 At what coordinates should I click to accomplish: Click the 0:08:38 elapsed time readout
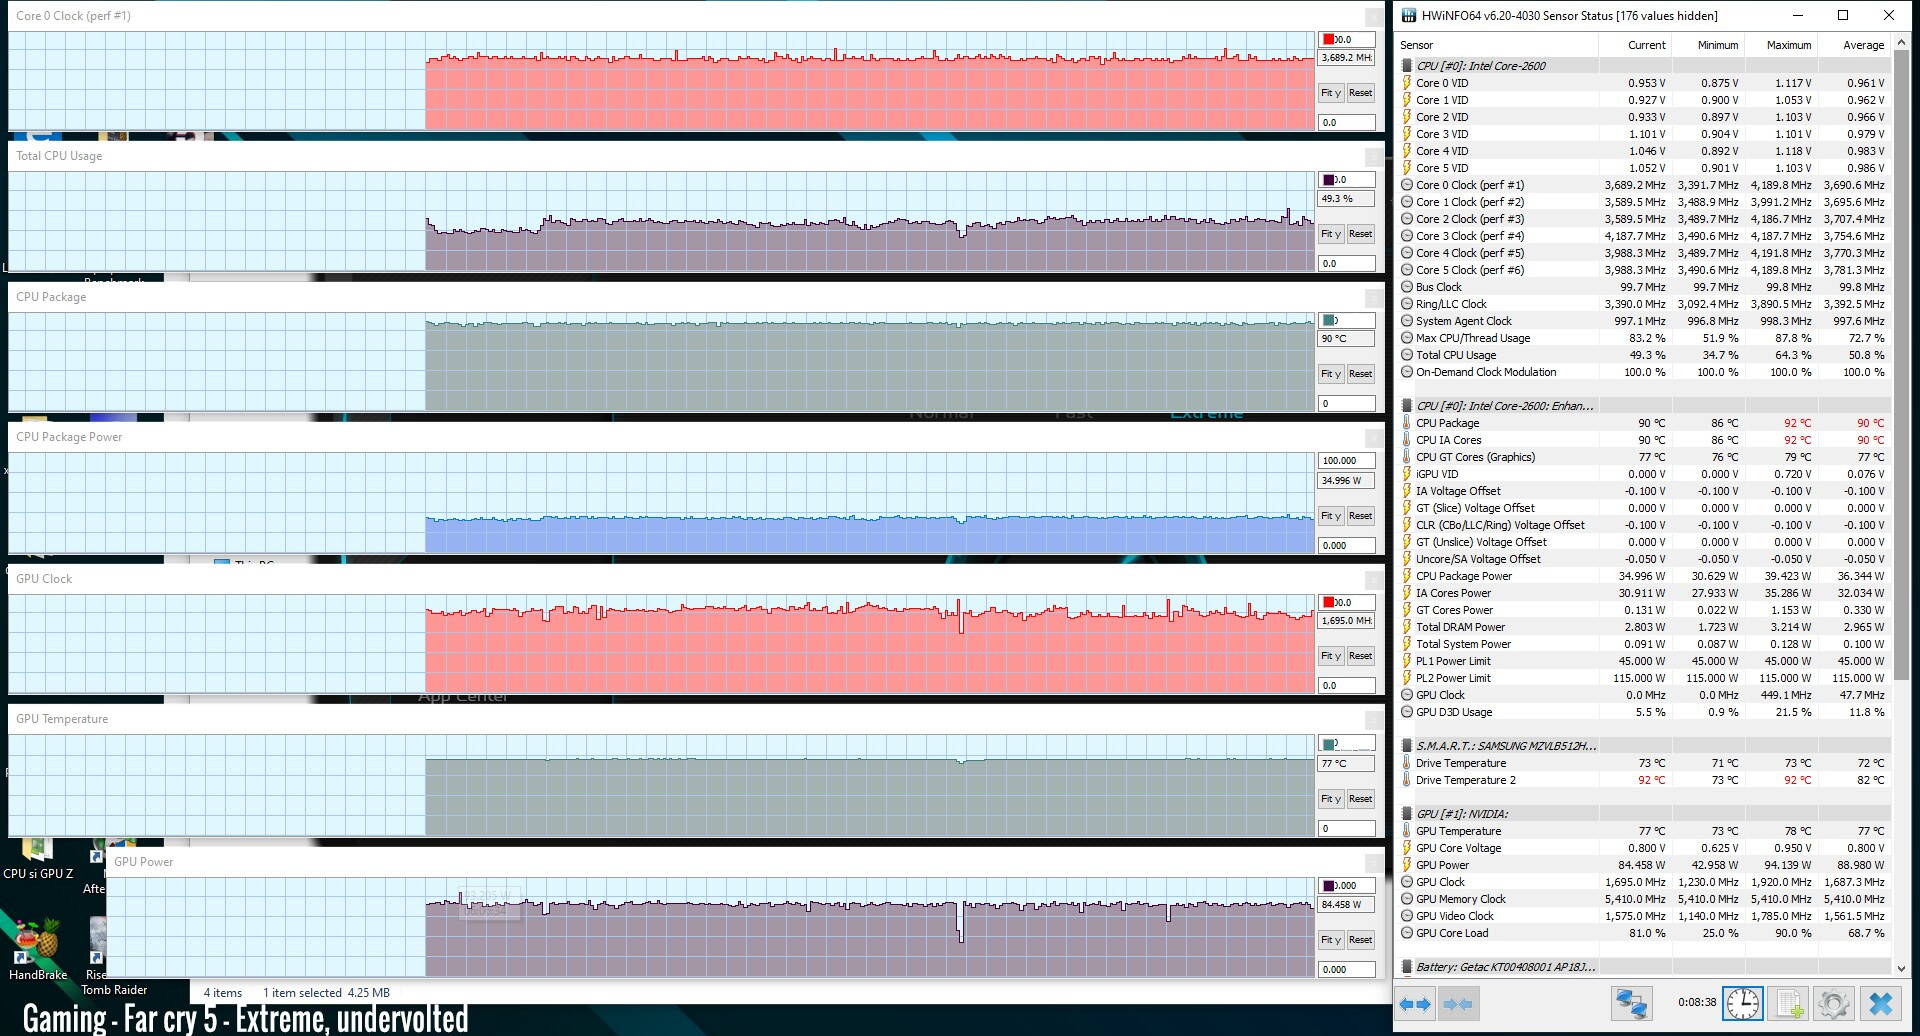click(x=1697, y=1002)
